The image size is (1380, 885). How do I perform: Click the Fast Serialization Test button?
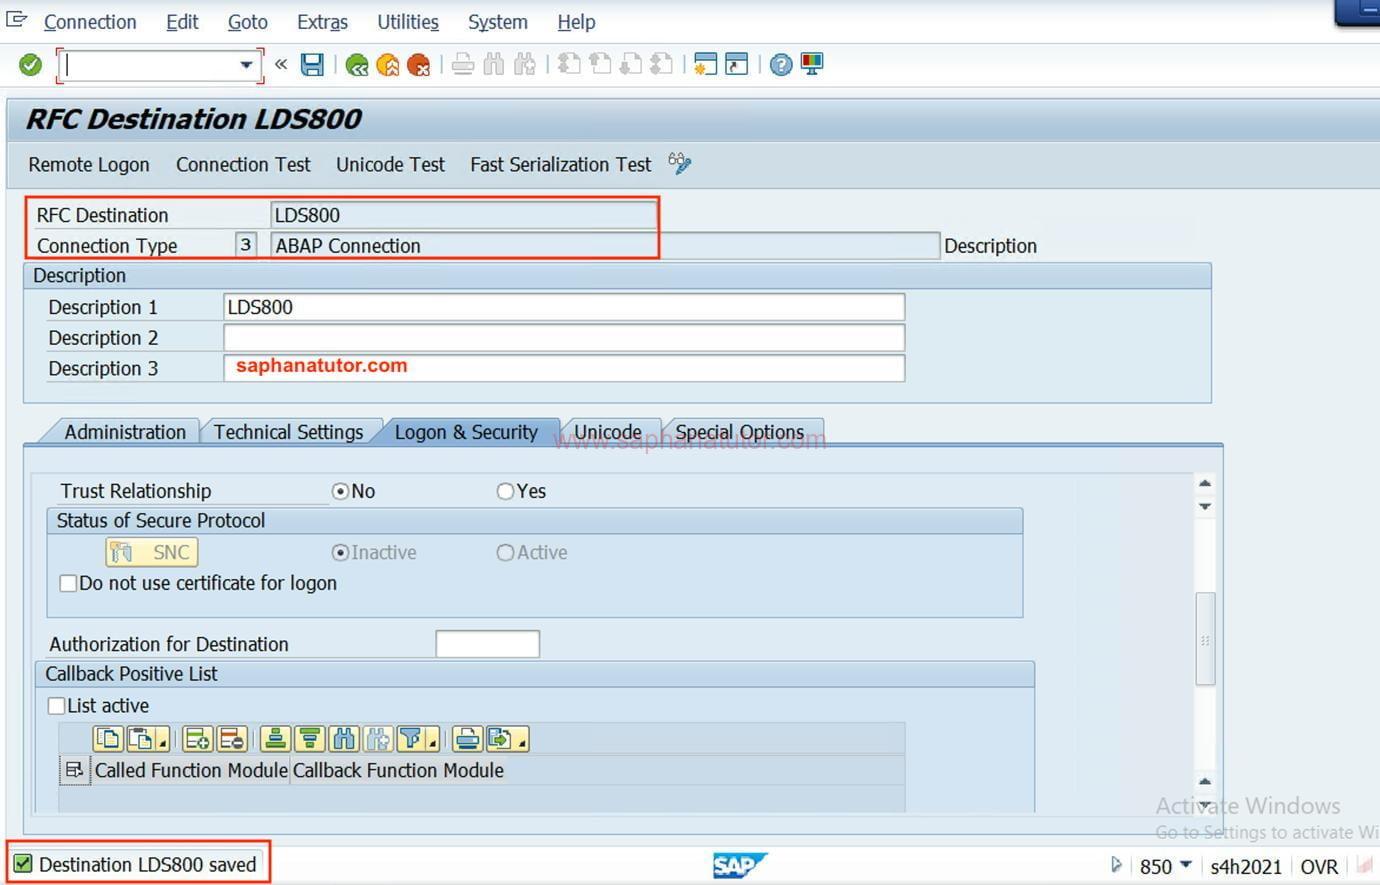click(x=560, y=164)
